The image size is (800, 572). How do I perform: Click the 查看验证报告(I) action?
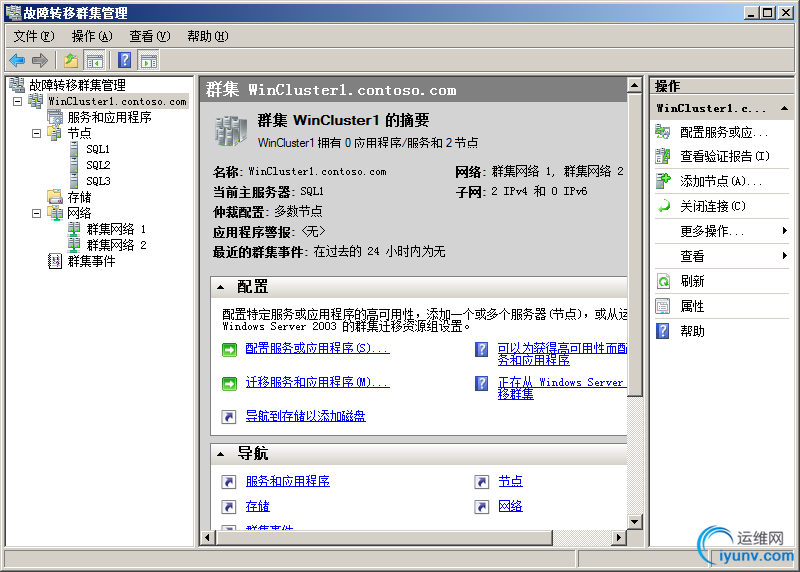725,156
